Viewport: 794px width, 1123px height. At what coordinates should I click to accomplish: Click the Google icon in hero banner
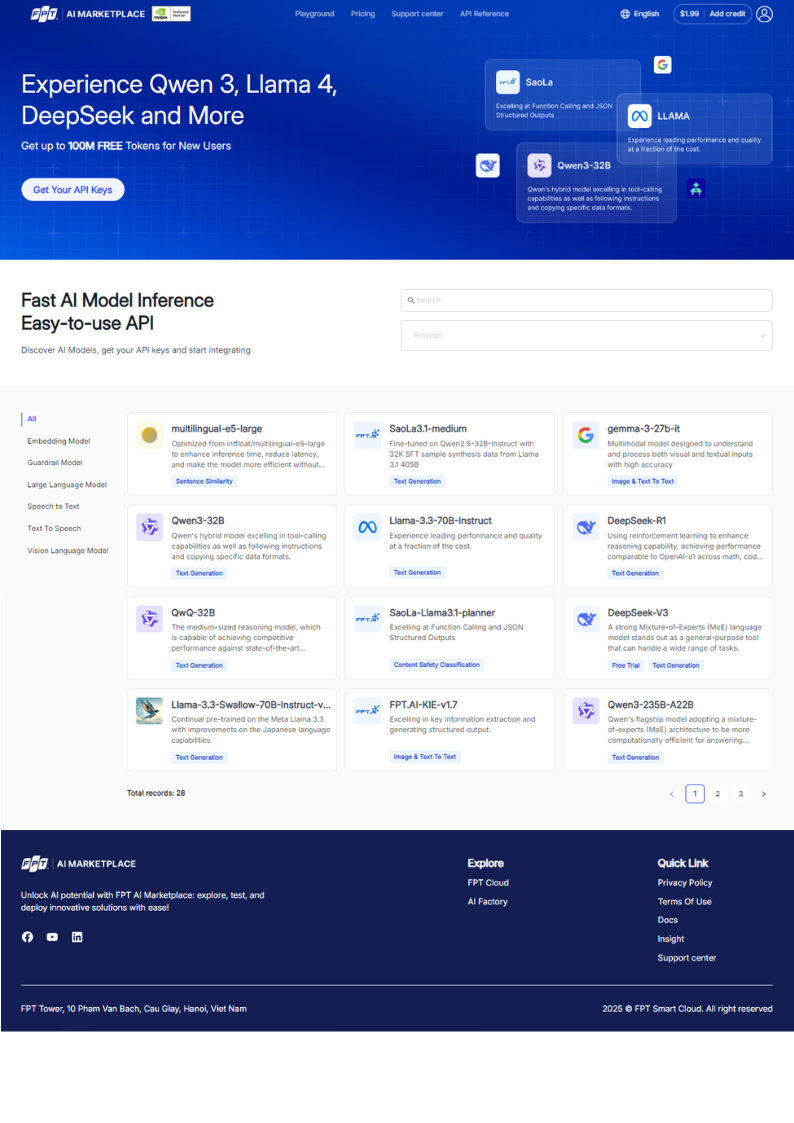663,64
